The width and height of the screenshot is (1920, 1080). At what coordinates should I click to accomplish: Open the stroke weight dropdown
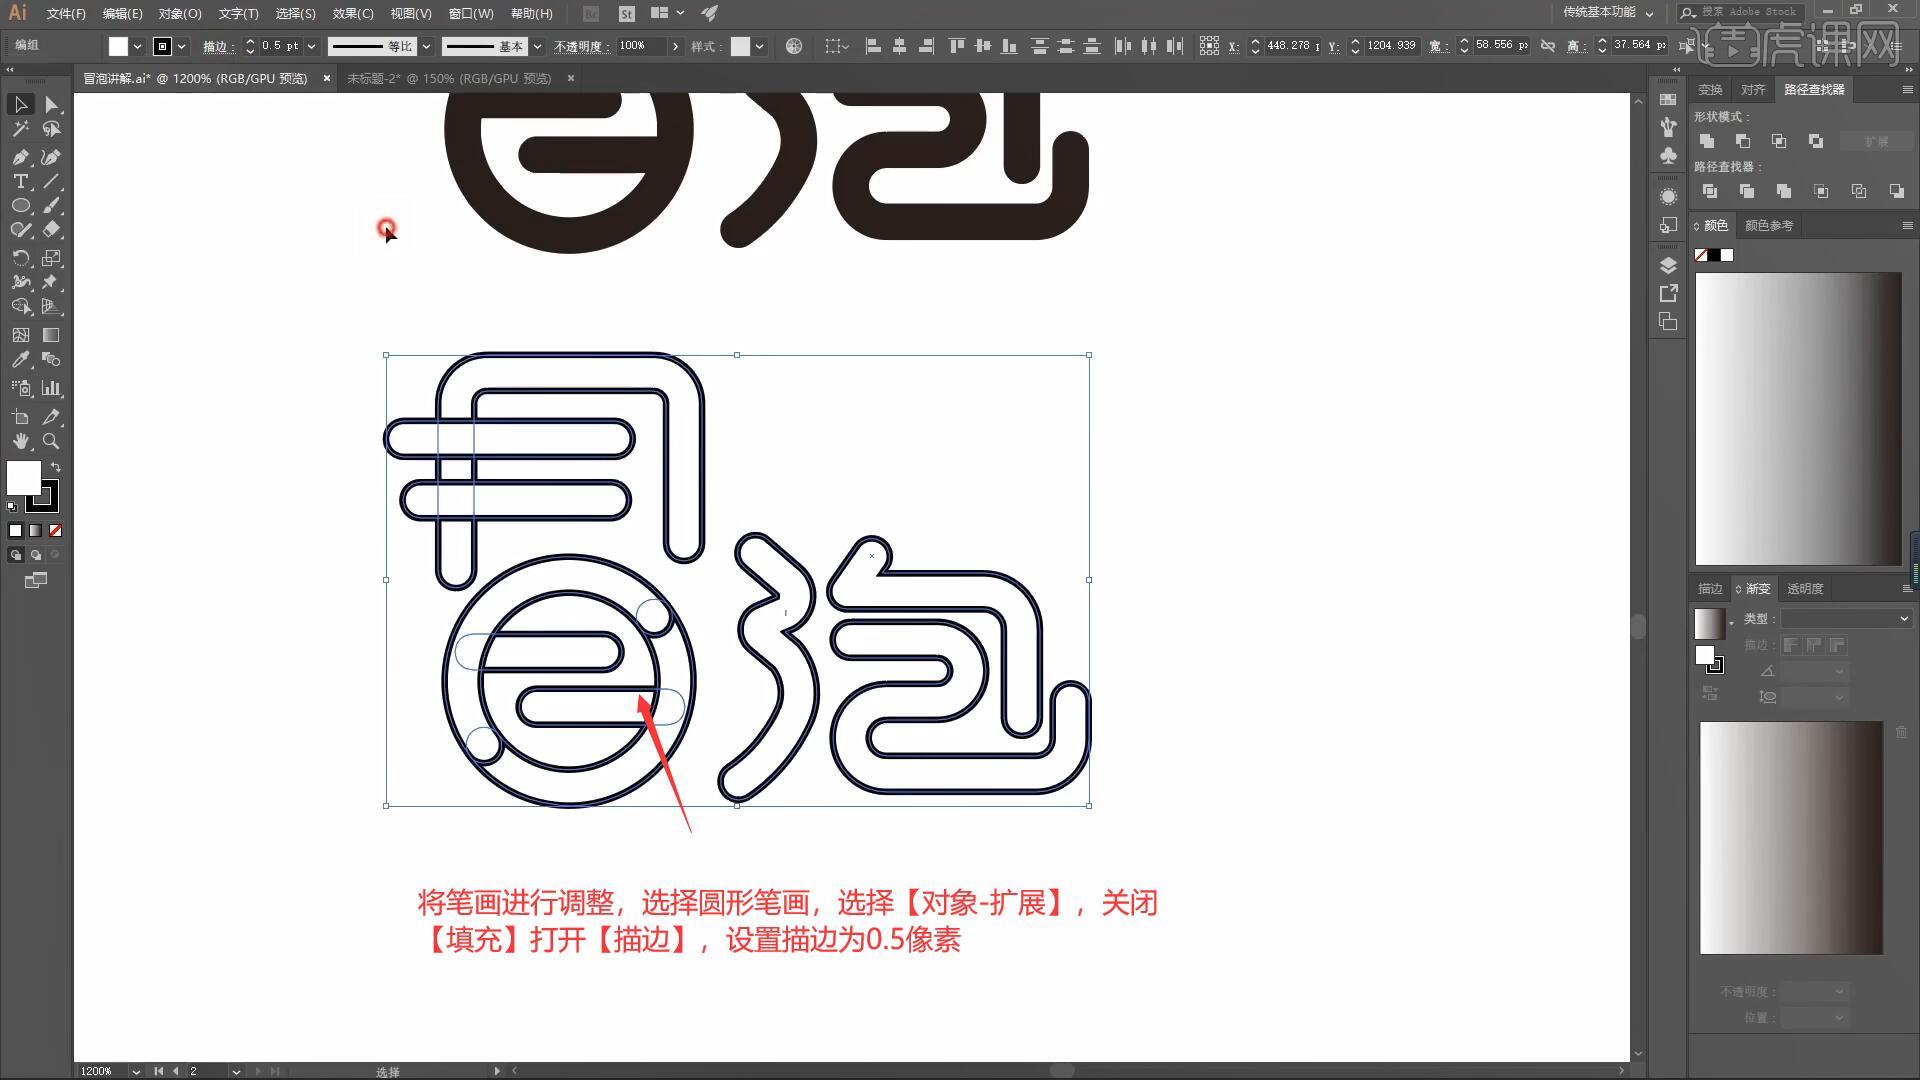pos(312,46)
